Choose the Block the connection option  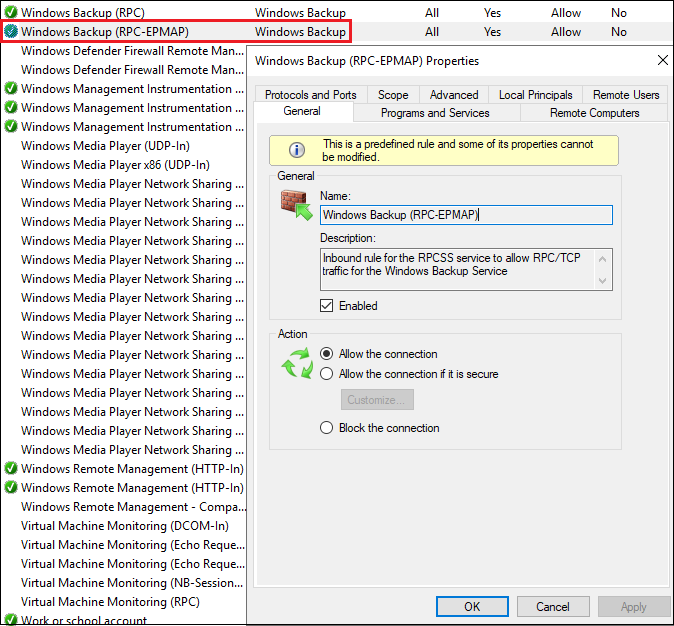327,428
